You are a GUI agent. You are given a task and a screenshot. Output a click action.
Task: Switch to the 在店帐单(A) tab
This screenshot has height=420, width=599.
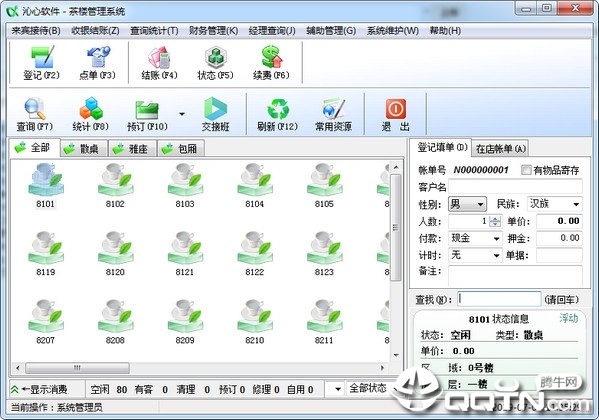(x=500, y=149)
